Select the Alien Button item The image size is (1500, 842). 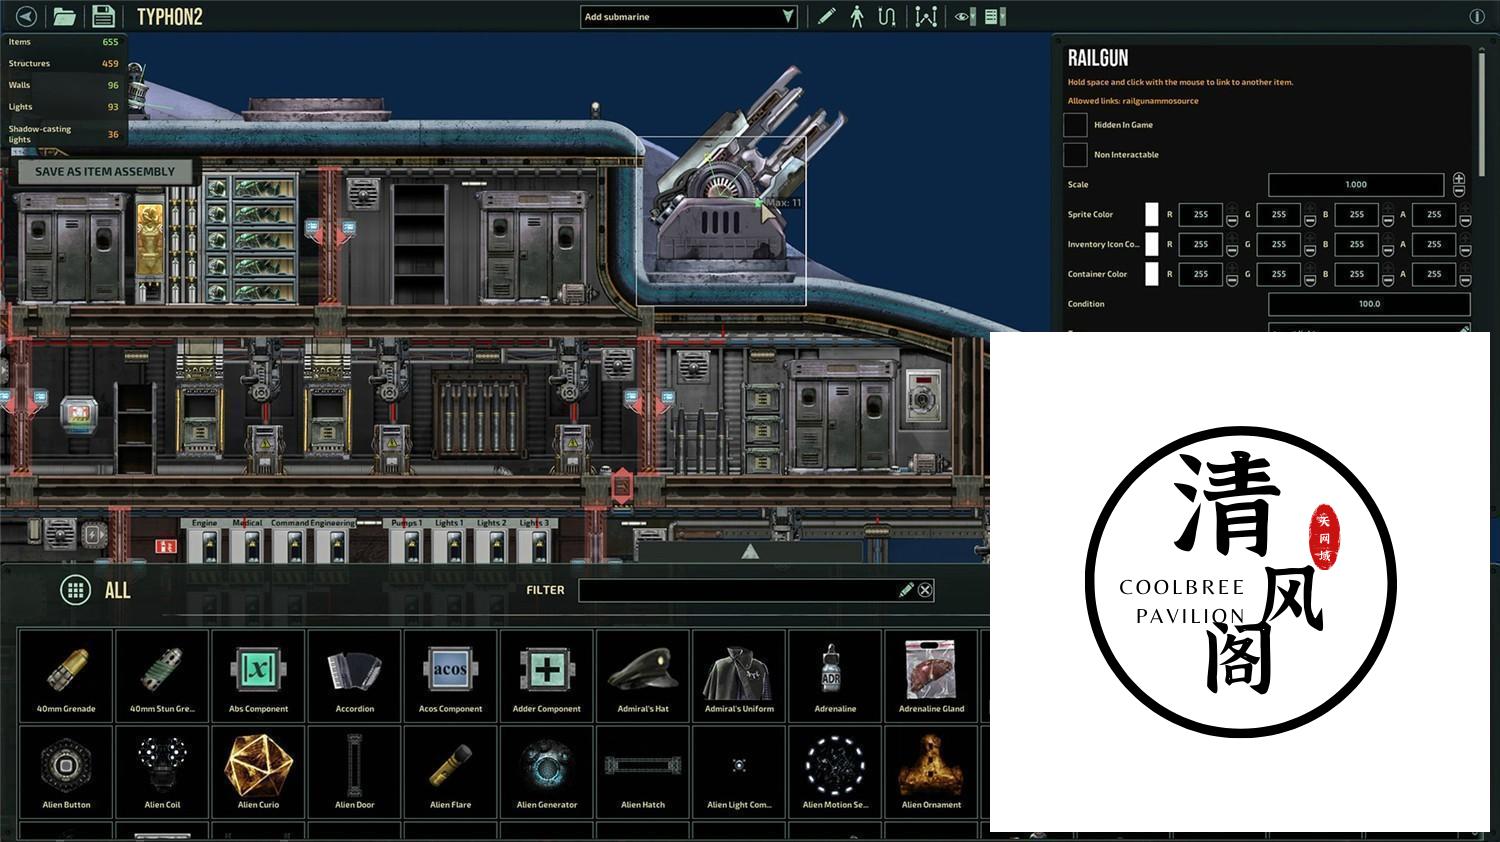[66, 771]
